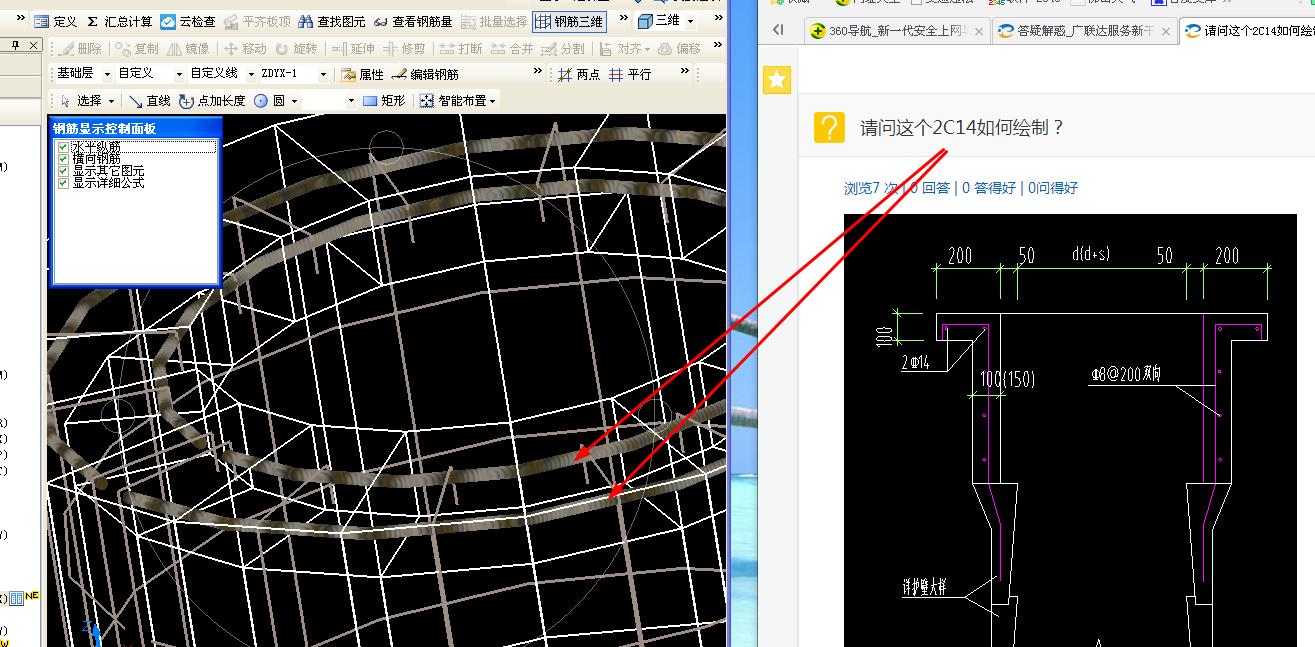Viewport: 1315px width, 647px height.
Task: Click 删除 delete tool
Action: (81, 48)
